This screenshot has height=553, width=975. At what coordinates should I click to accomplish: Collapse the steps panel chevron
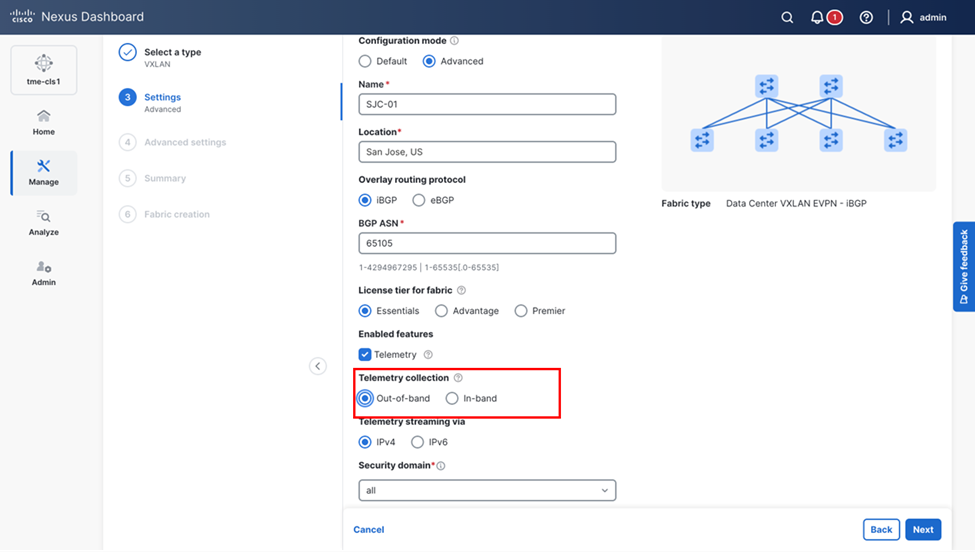(x=318, y=366)
